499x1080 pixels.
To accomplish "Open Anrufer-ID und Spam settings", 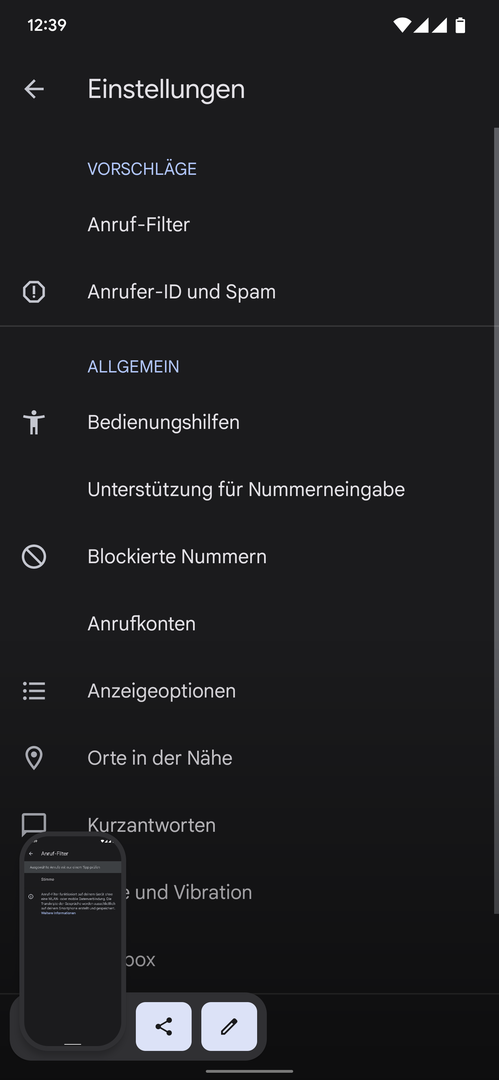I will 250,292.
